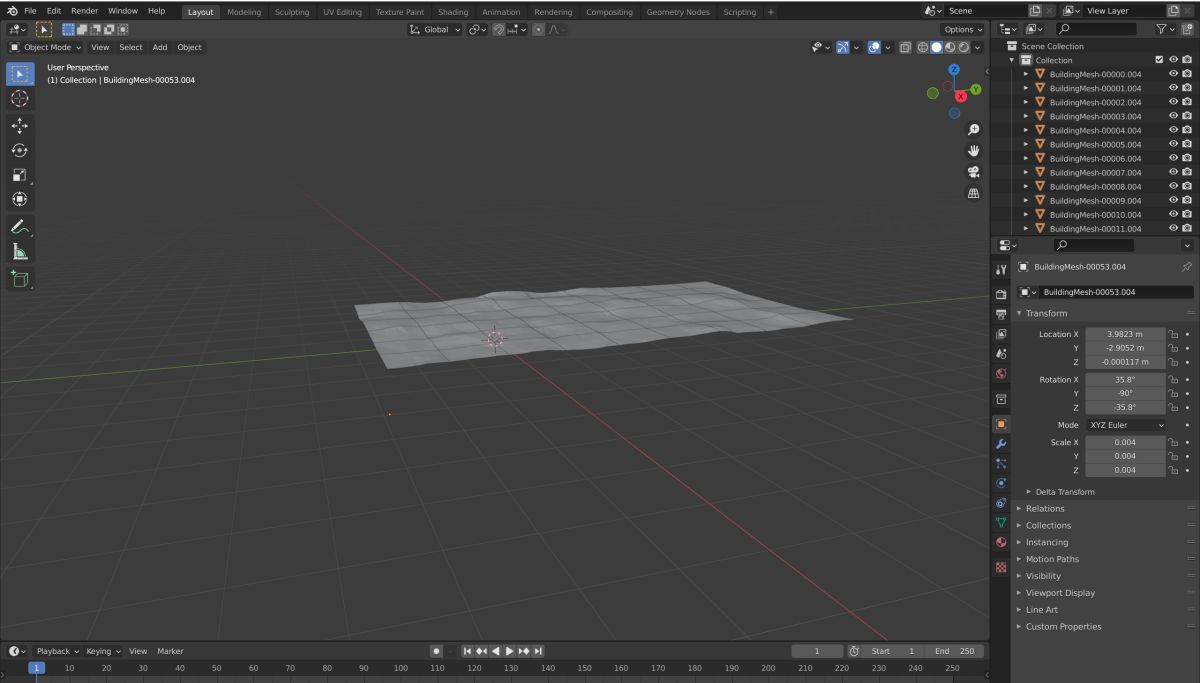Open the Physics properties tab

coord(1001,483)
